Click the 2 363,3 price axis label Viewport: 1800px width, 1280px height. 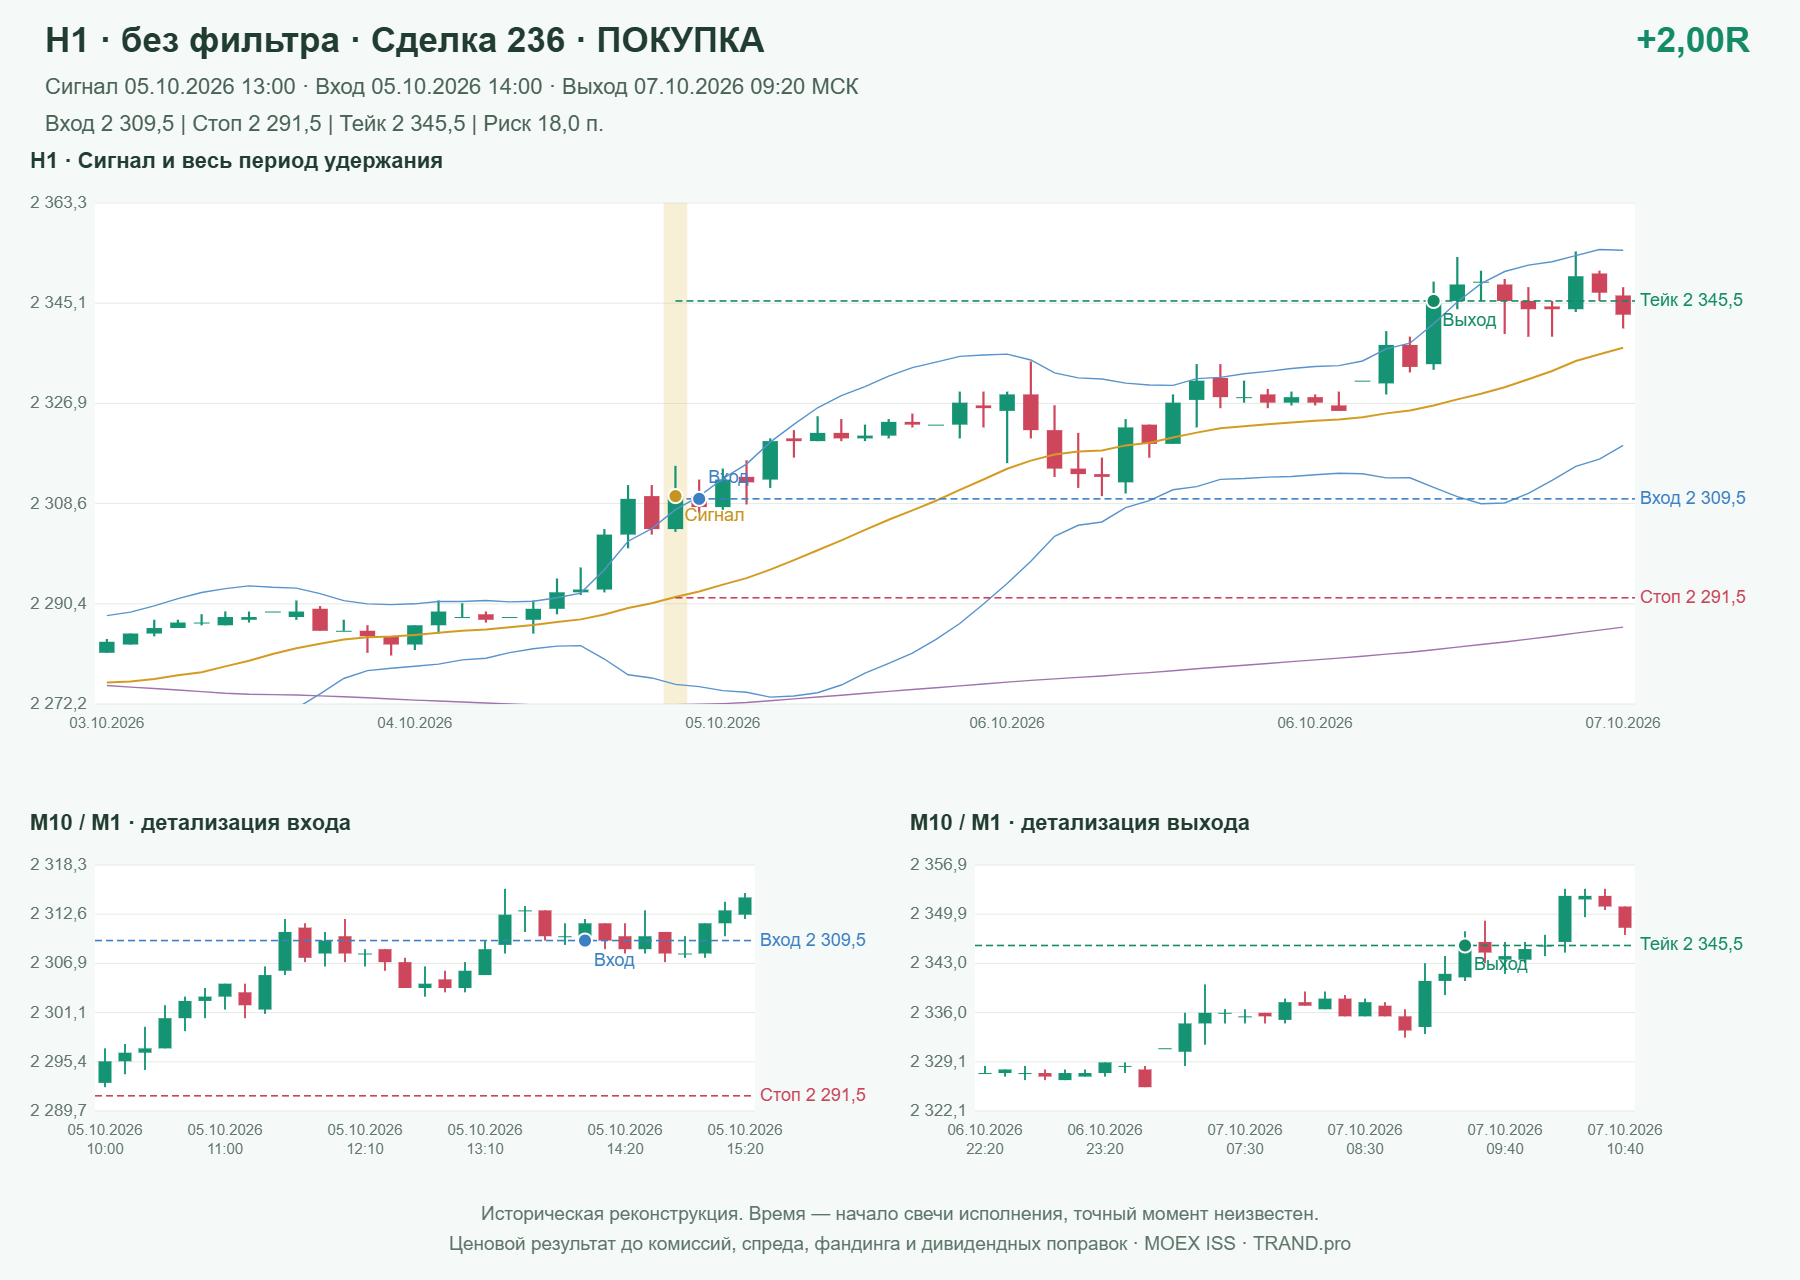(58, 203)
